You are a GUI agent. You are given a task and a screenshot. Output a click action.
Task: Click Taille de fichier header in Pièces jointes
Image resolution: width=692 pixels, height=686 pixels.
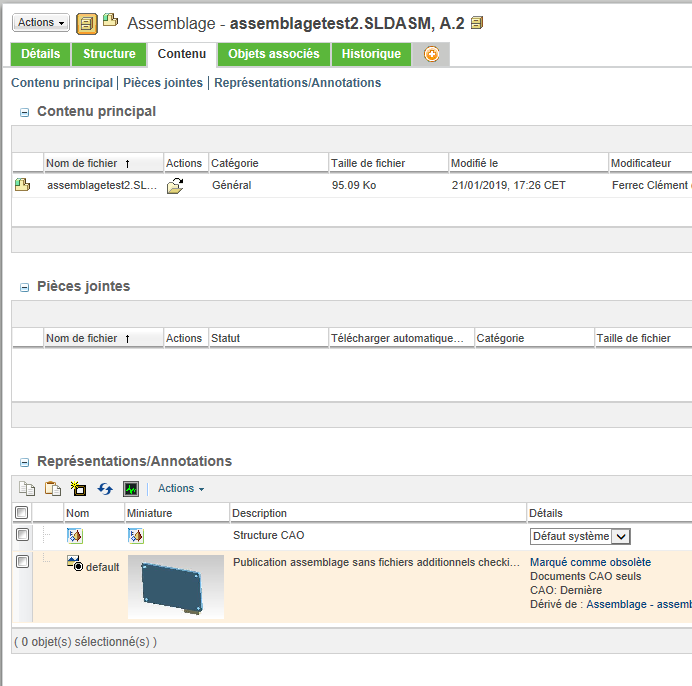pos(643,338)
